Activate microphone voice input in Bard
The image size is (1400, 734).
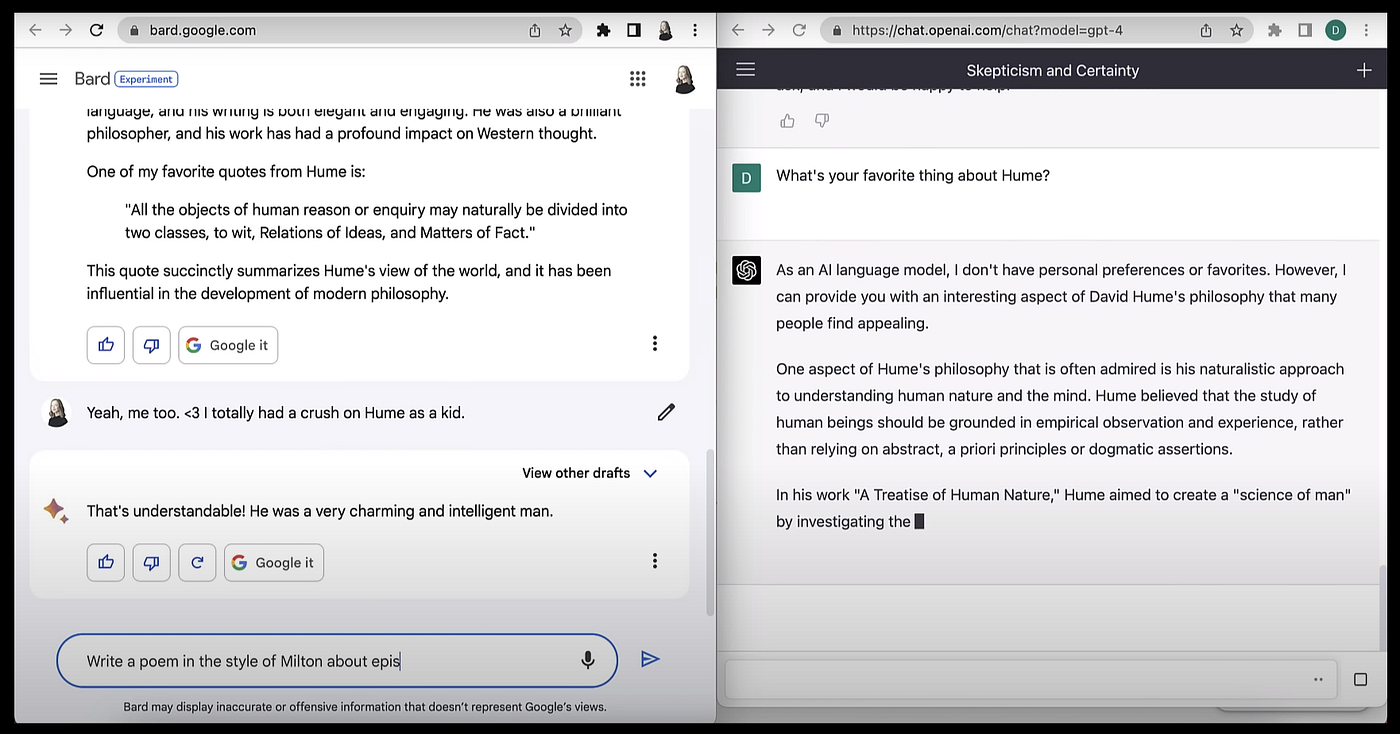[x=588, y=660]
